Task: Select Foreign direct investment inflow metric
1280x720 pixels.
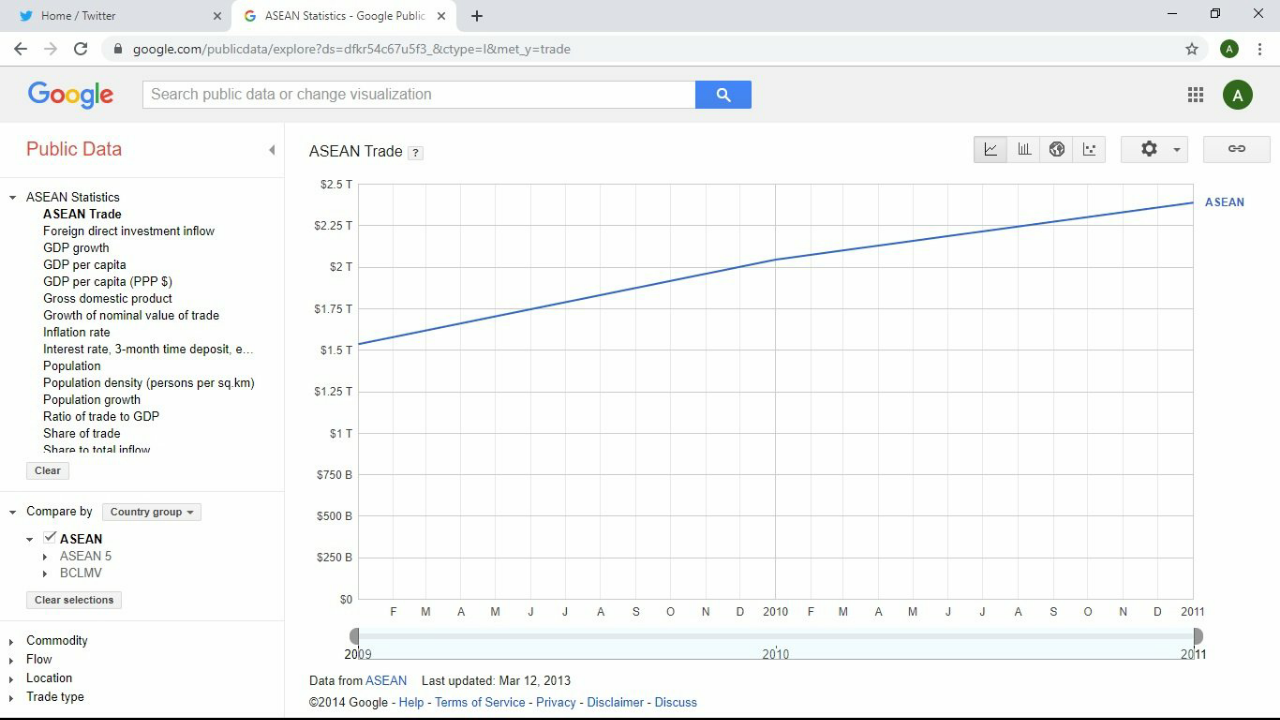Action: (x=129, y=231)
